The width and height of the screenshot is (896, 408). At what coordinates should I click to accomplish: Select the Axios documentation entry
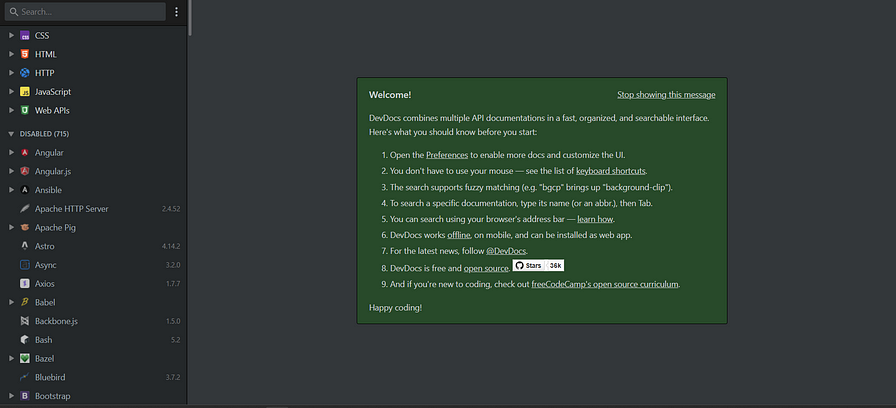pos(93,283)
